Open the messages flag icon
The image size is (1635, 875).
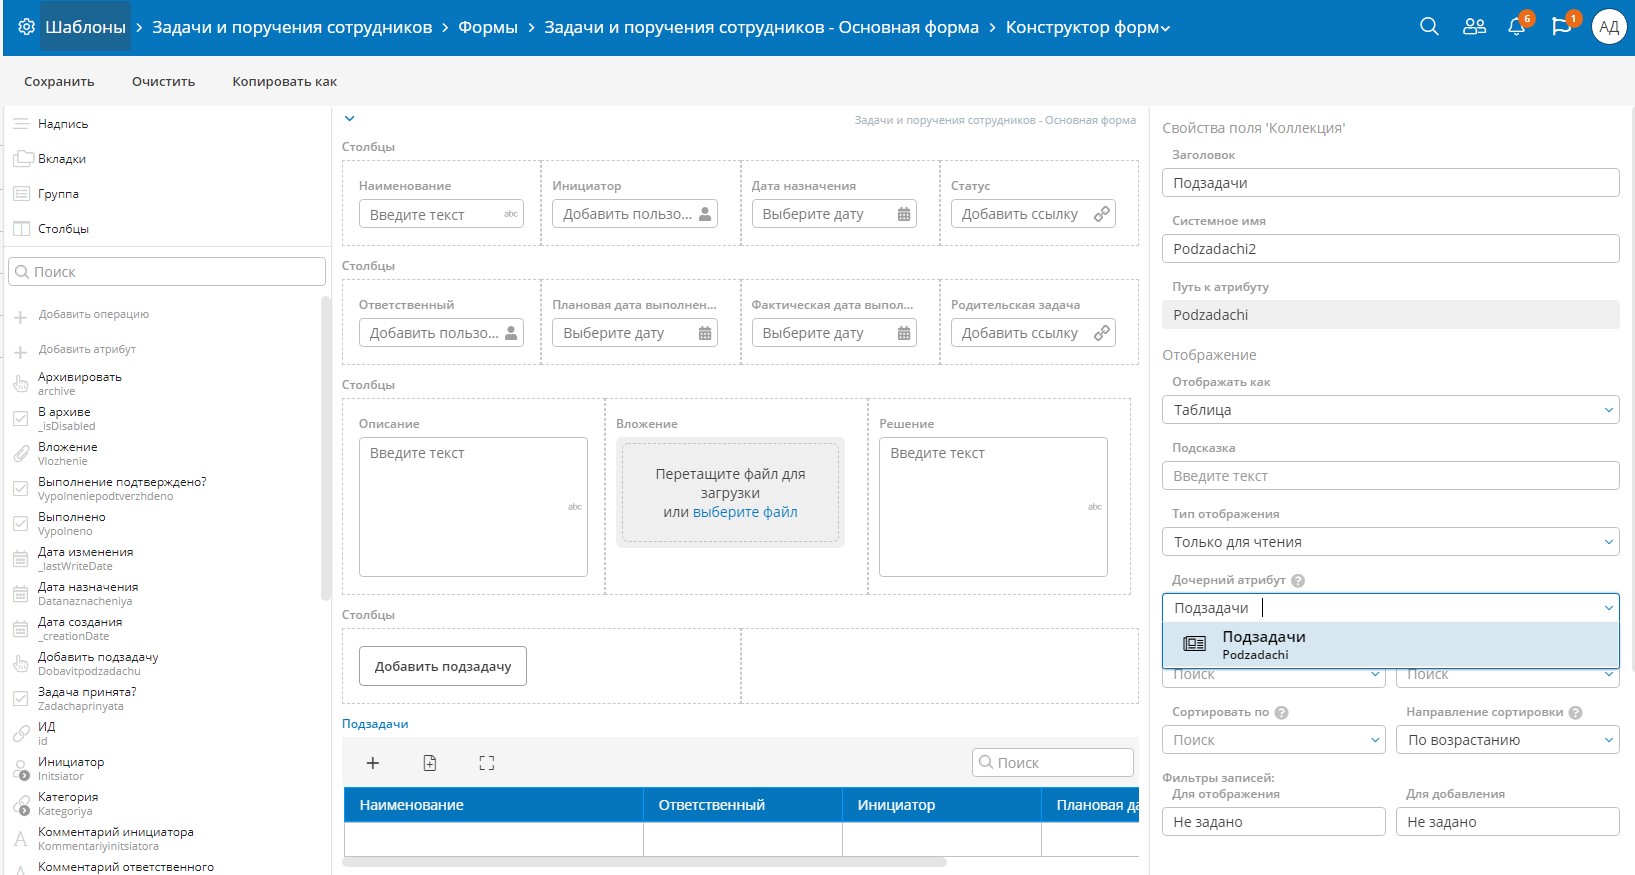tap(1561, 27)
